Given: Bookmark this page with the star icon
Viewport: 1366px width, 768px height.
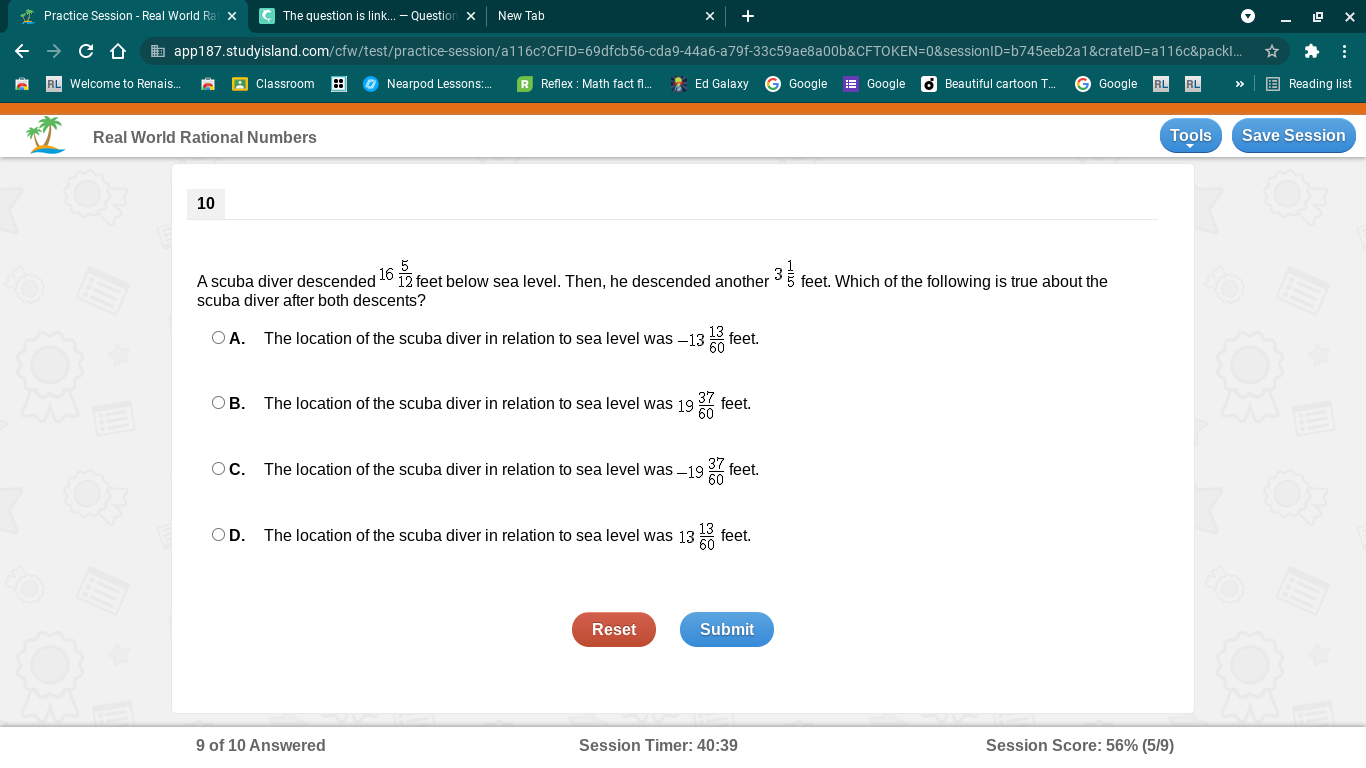Looking at the screenshot, I should (1272, 51).
